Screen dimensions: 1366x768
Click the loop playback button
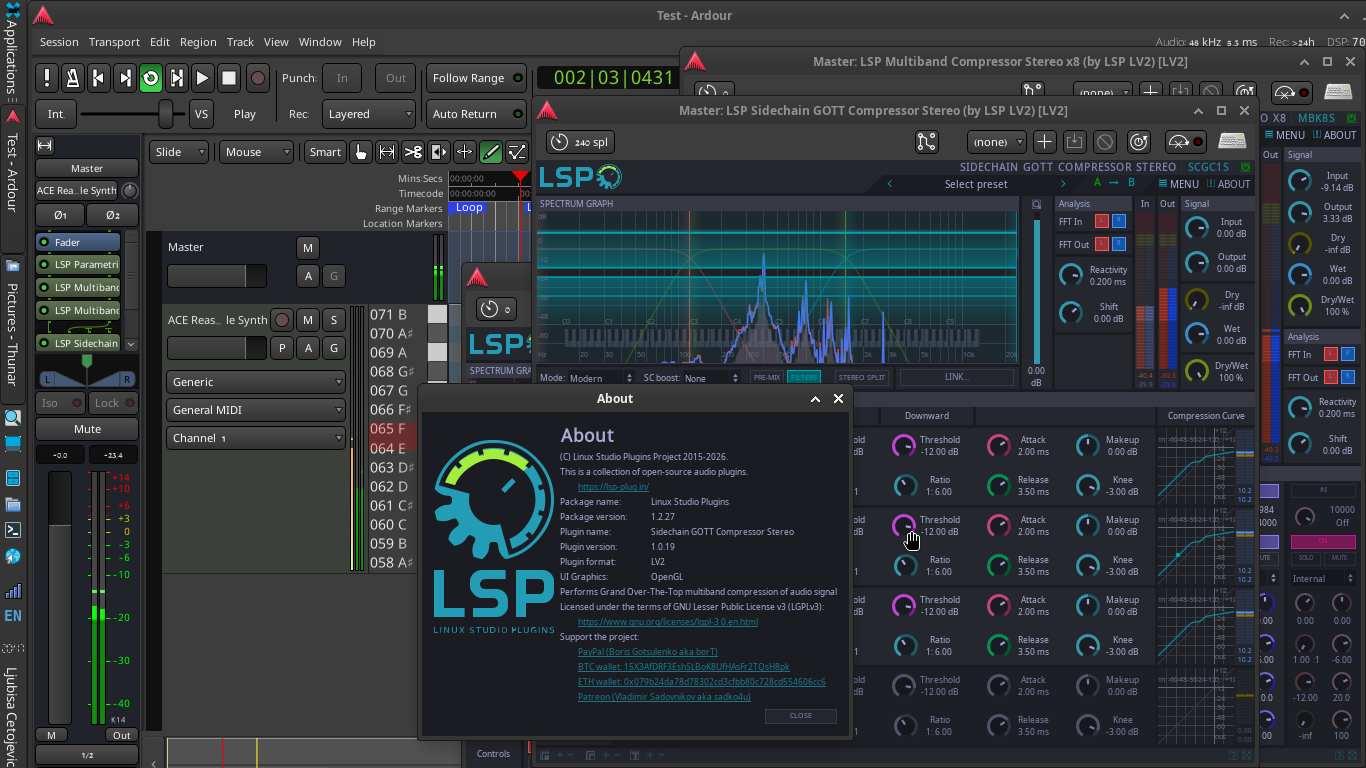[x=150, y=78]
